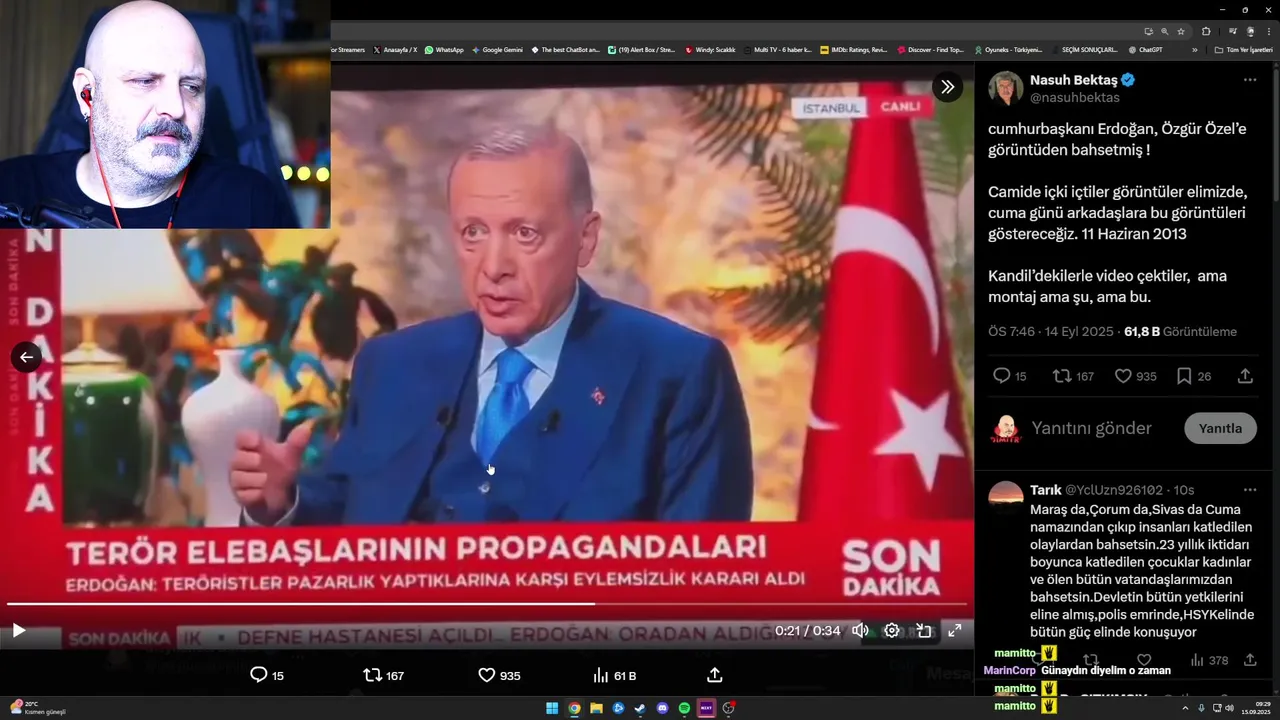Click zoom magnifier icon in address bar

click(x=1165, y=32)
